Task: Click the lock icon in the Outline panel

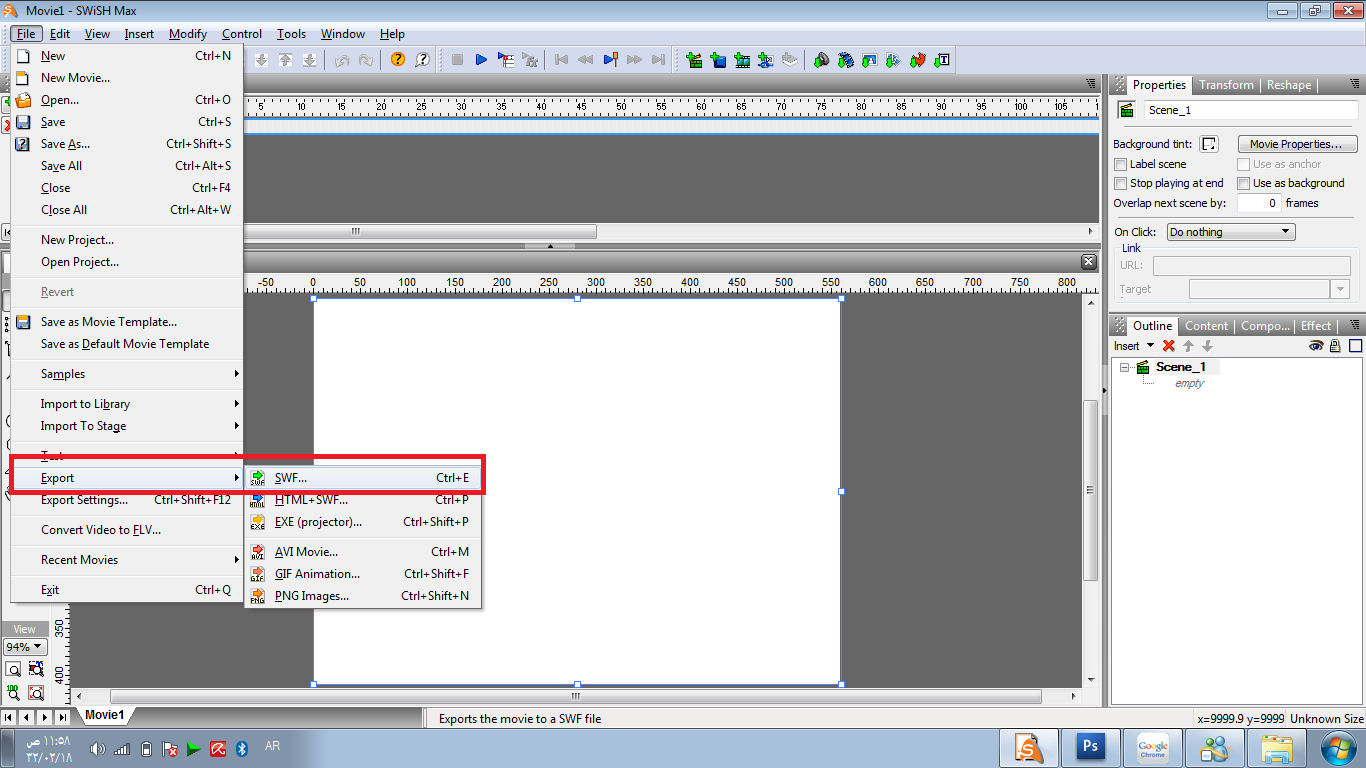Action: (1335, 346)
